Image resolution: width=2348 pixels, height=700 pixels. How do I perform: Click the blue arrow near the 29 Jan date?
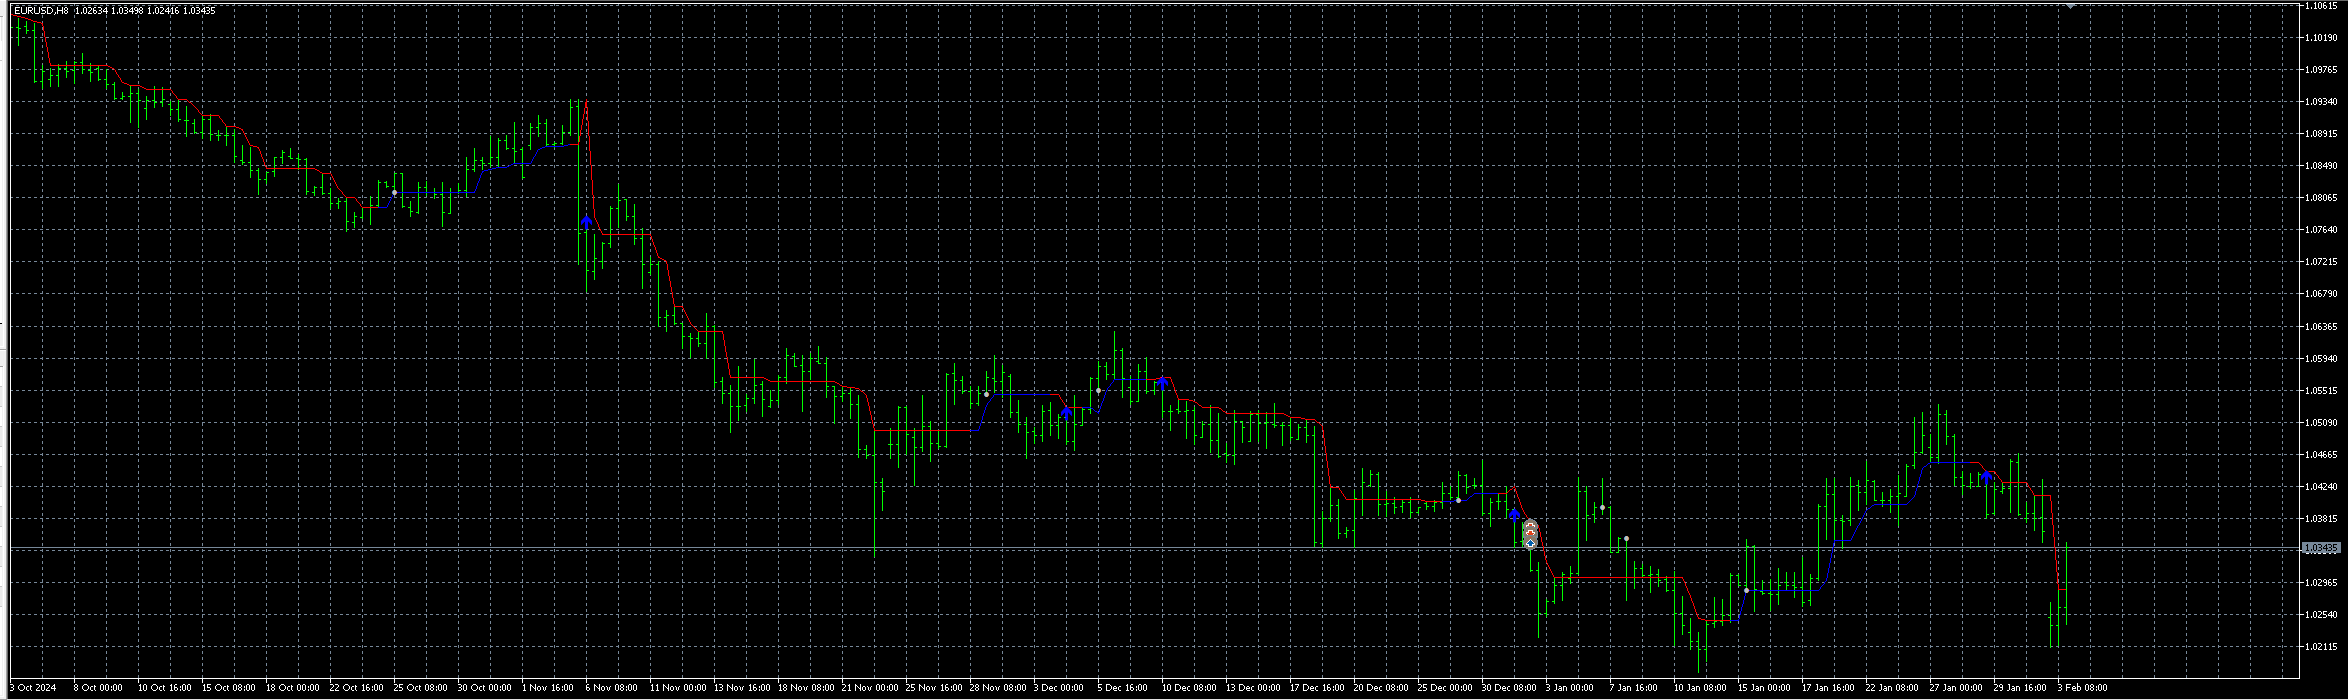pos(1987,475)
